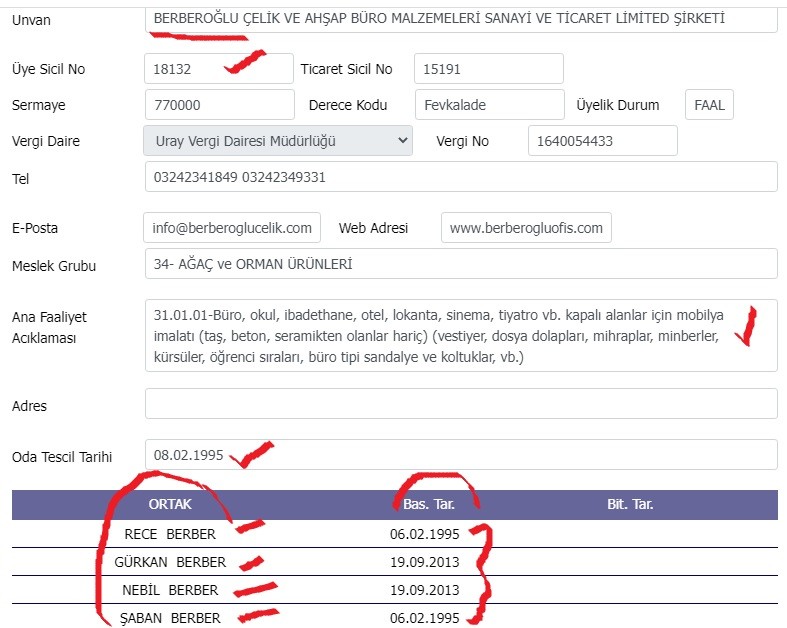This screenshot has width=787, height=628.
Task: Click the Ana Faaliyet Acıklaması label
Action: point(49,327)
